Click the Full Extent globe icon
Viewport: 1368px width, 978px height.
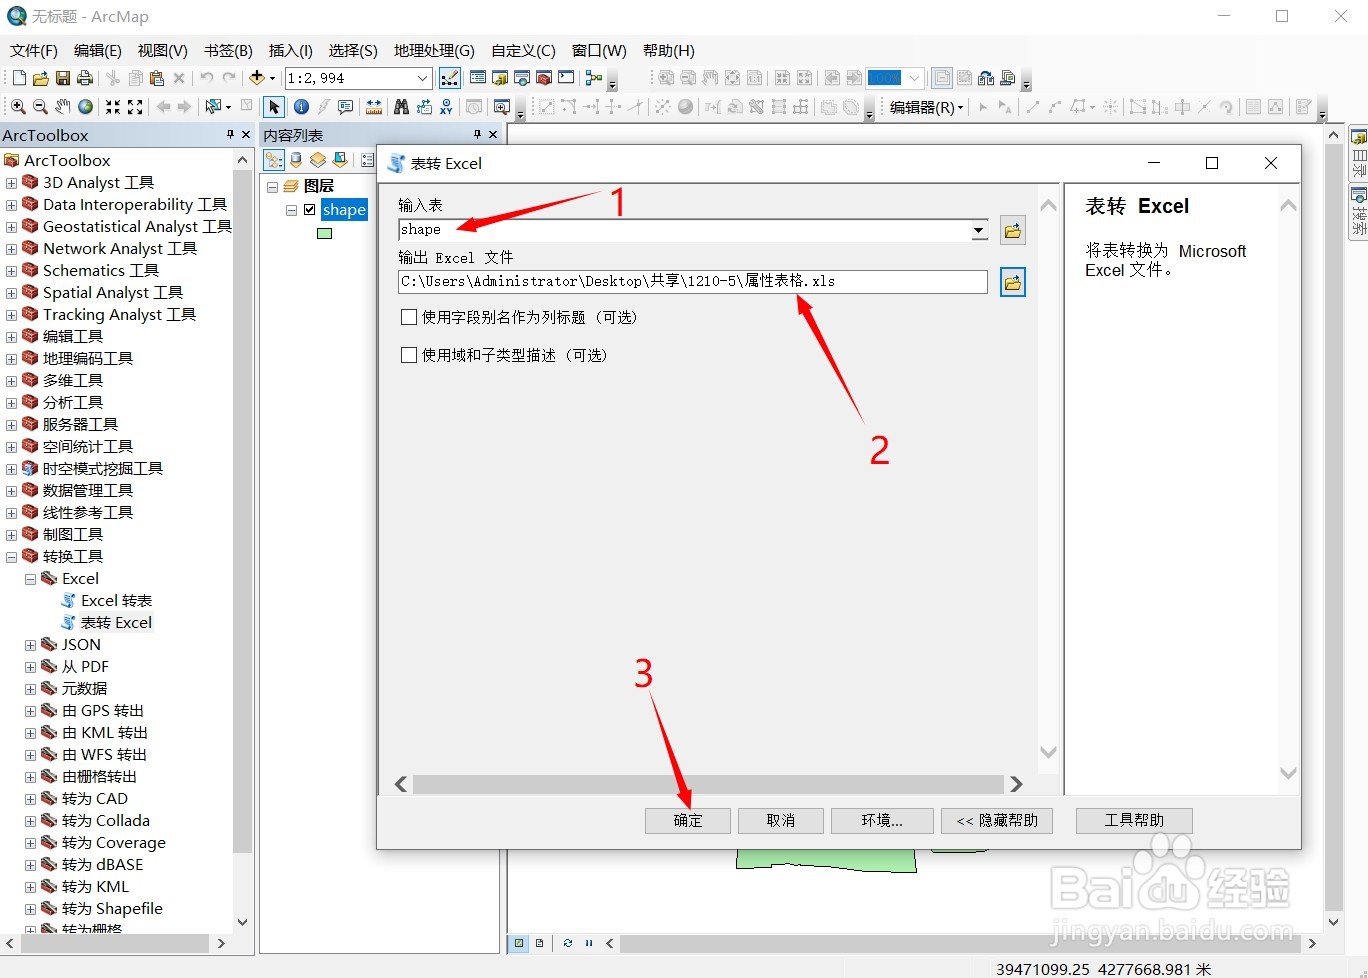coord(85,107)
